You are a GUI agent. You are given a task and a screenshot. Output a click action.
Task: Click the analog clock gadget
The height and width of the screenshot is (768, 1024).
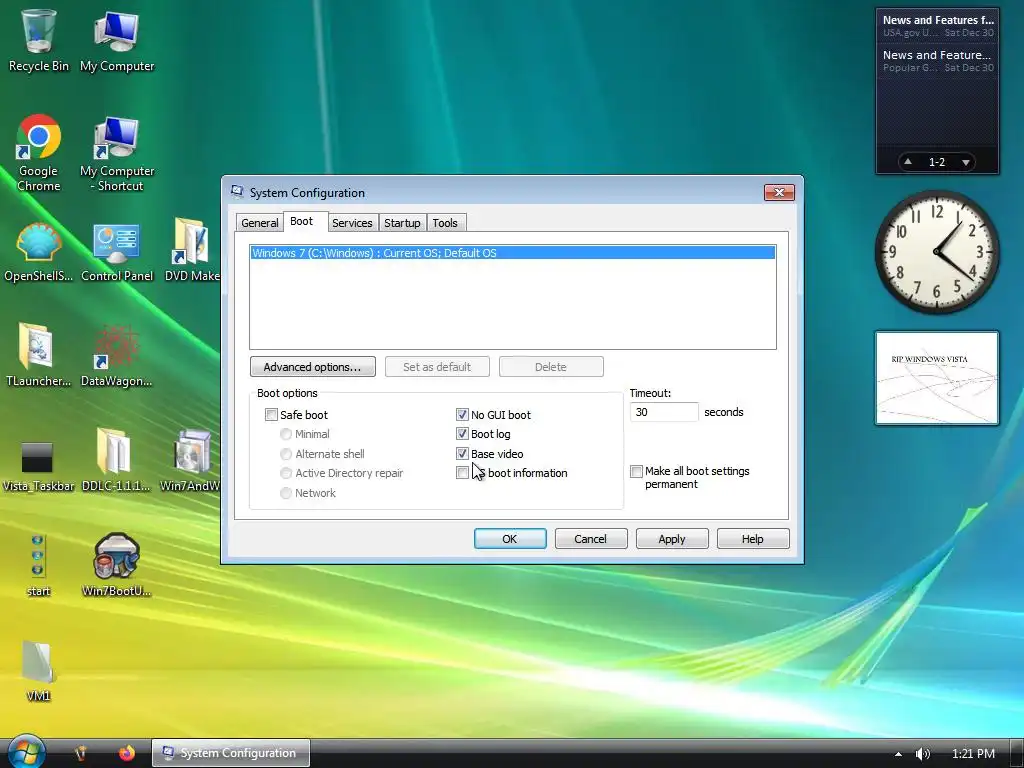(936, 252)
